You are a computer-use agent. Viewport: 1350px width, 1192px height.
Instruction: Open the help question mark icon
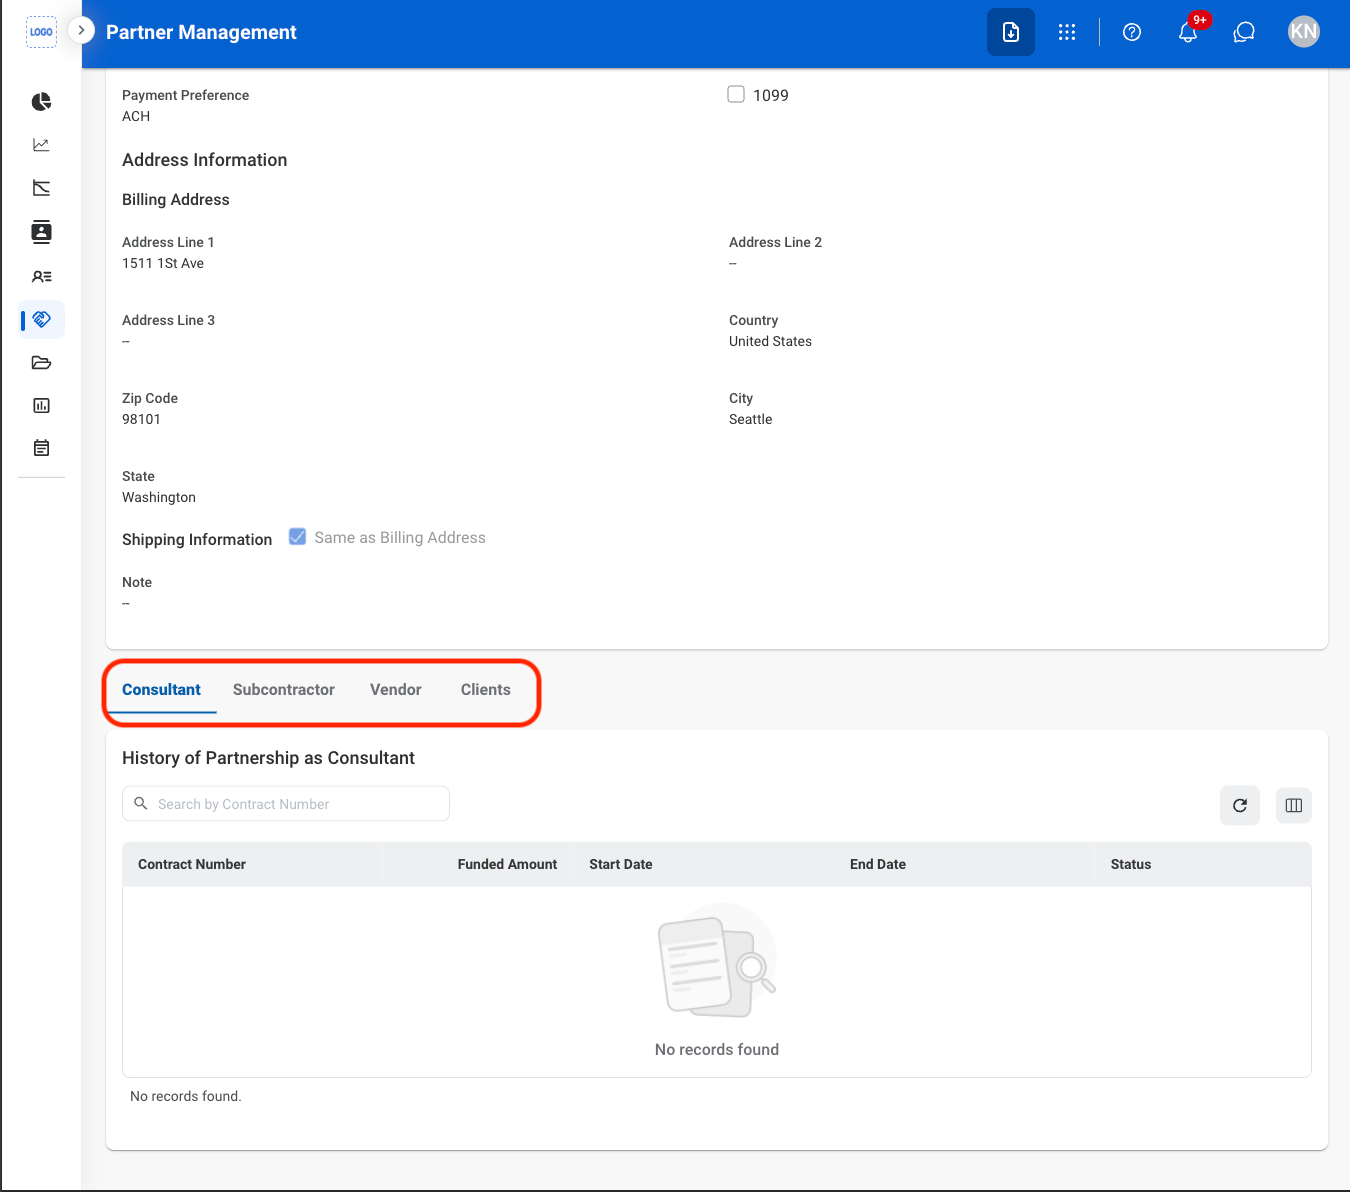point(1132,32)
